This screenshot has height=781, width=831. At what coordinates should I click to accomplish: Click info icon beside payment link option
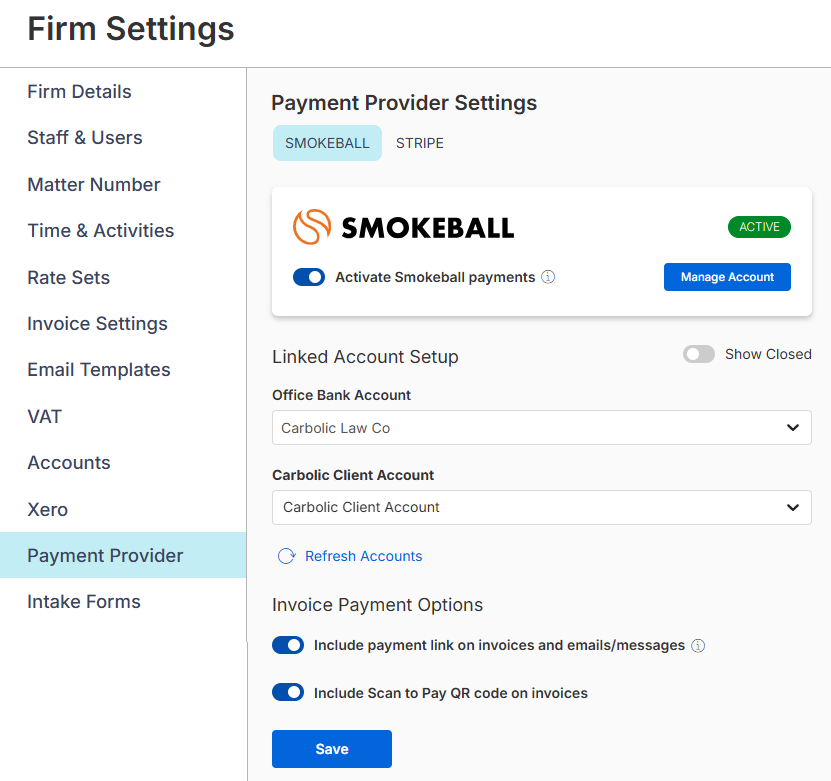click(698, 645)
